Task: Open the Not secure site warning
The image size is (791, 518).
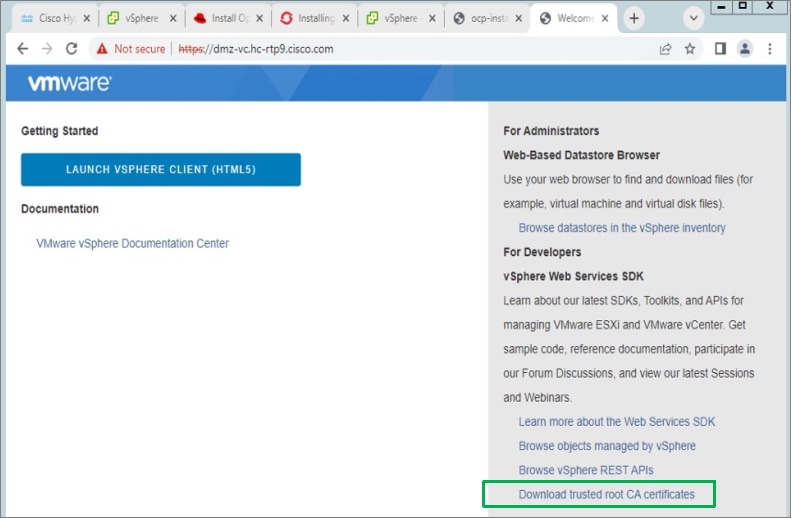Action: (x=131, y=49)
